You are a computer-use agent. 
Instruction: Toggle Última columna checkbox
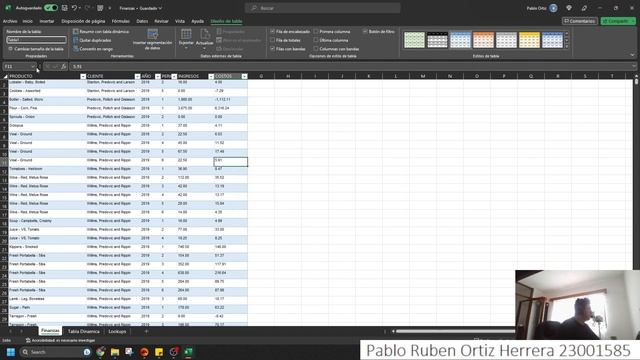tap(316, 40)
